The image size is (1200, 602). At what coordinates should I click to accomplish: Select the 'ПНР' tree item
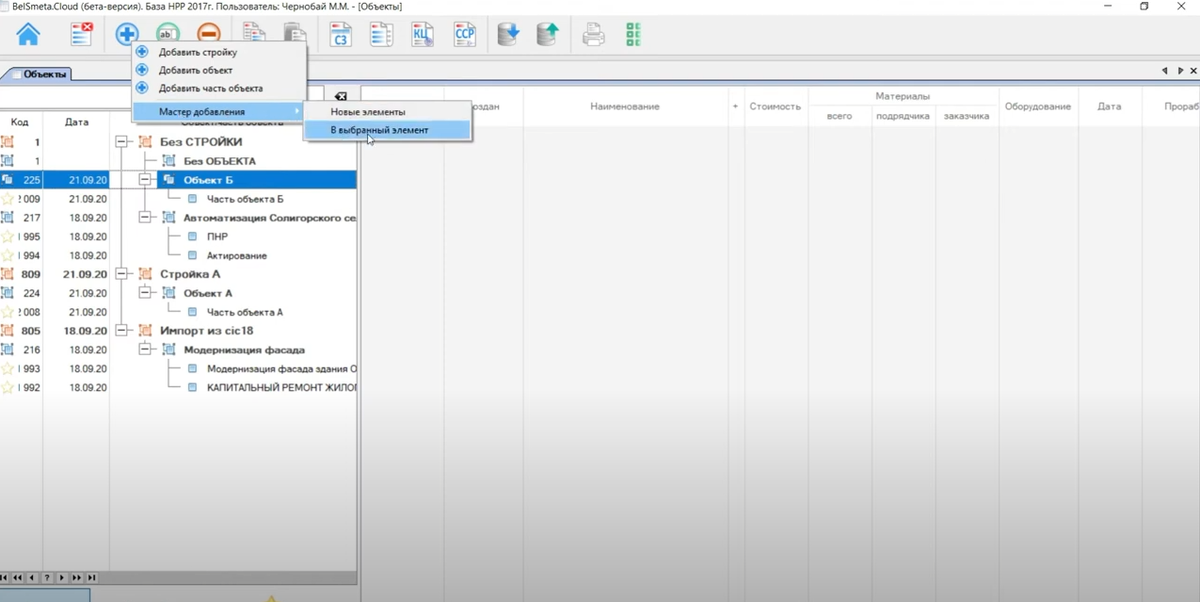(x=217, y=237)
